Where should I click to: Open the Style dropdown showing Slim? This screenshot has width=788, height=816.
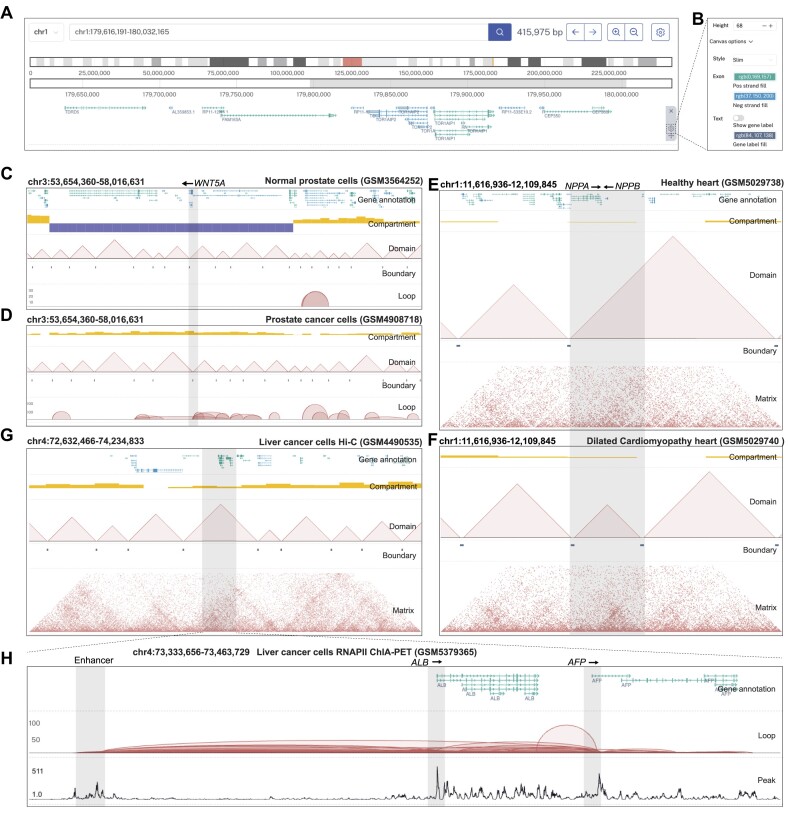point(754,60)
